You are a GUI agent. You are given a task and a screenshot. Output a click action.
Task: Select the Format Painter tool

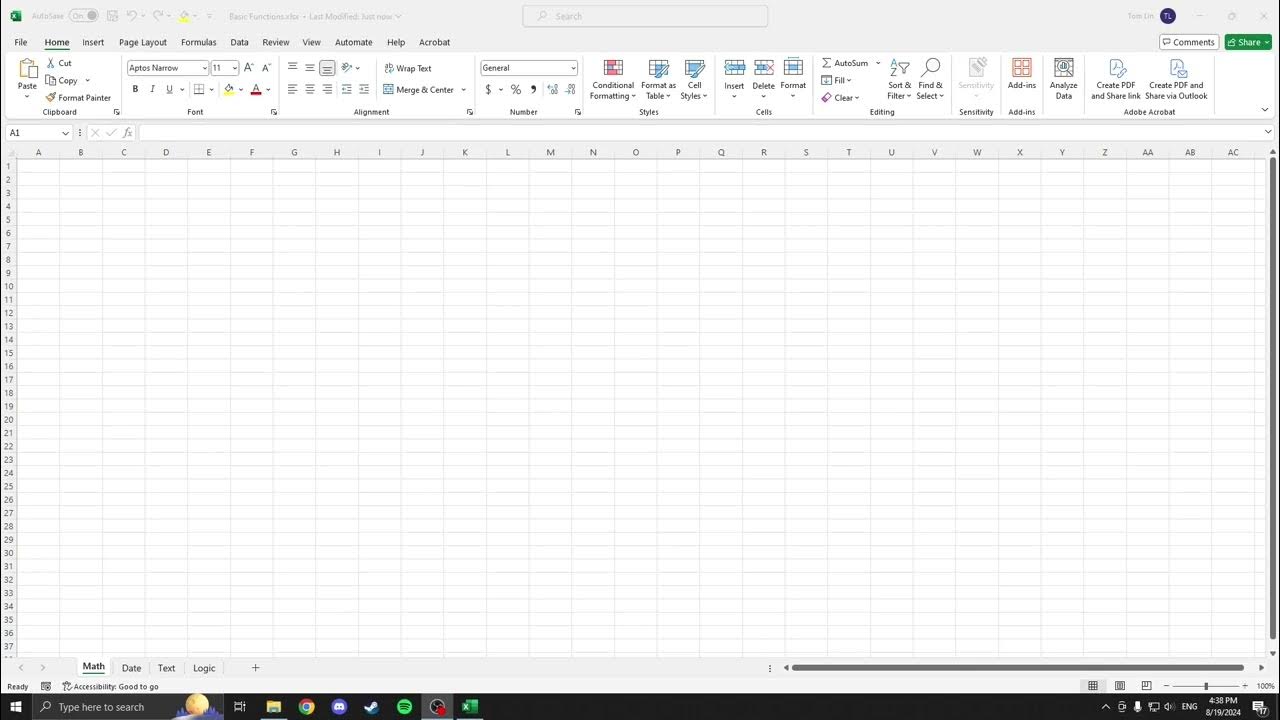pyautogui.click(x=78, y=98)
